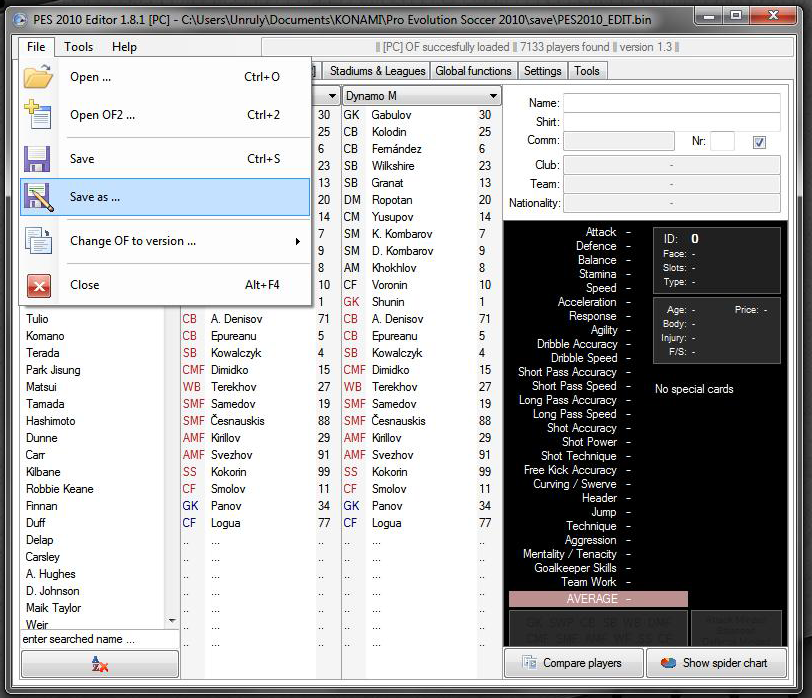
Task: Click the sort A-Z clear icon button
Action: pos(99,664)
